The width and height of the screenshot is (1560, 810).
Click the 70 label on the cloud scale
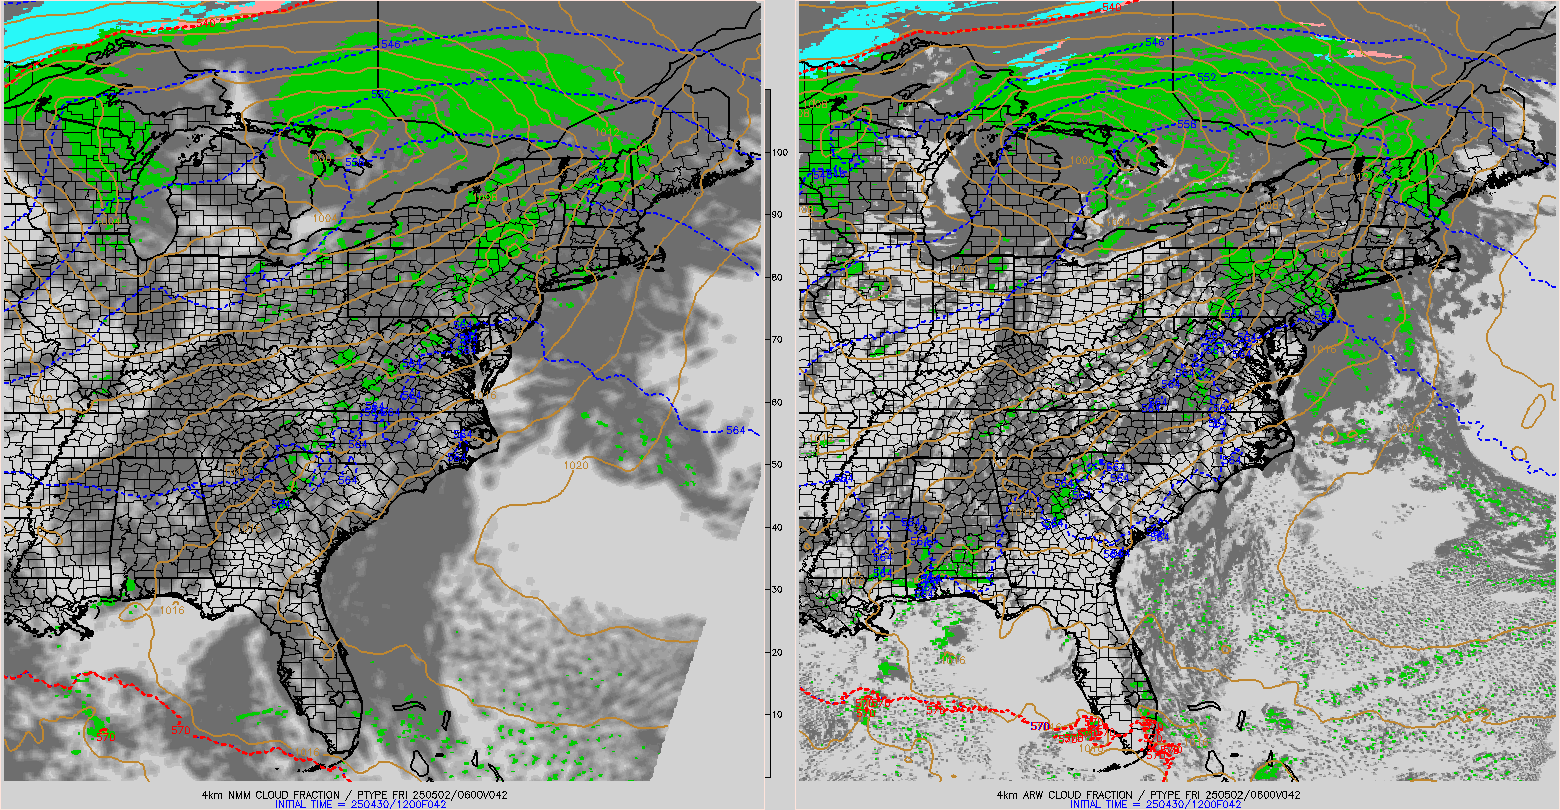click(779, 340)
